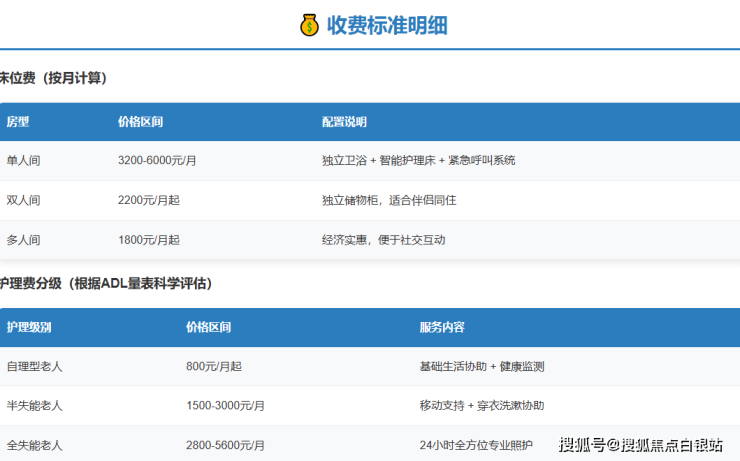Click the 3200-6000元/月 price cell
Viewport: 740px width, 461px height.
[x=157, y=160]
